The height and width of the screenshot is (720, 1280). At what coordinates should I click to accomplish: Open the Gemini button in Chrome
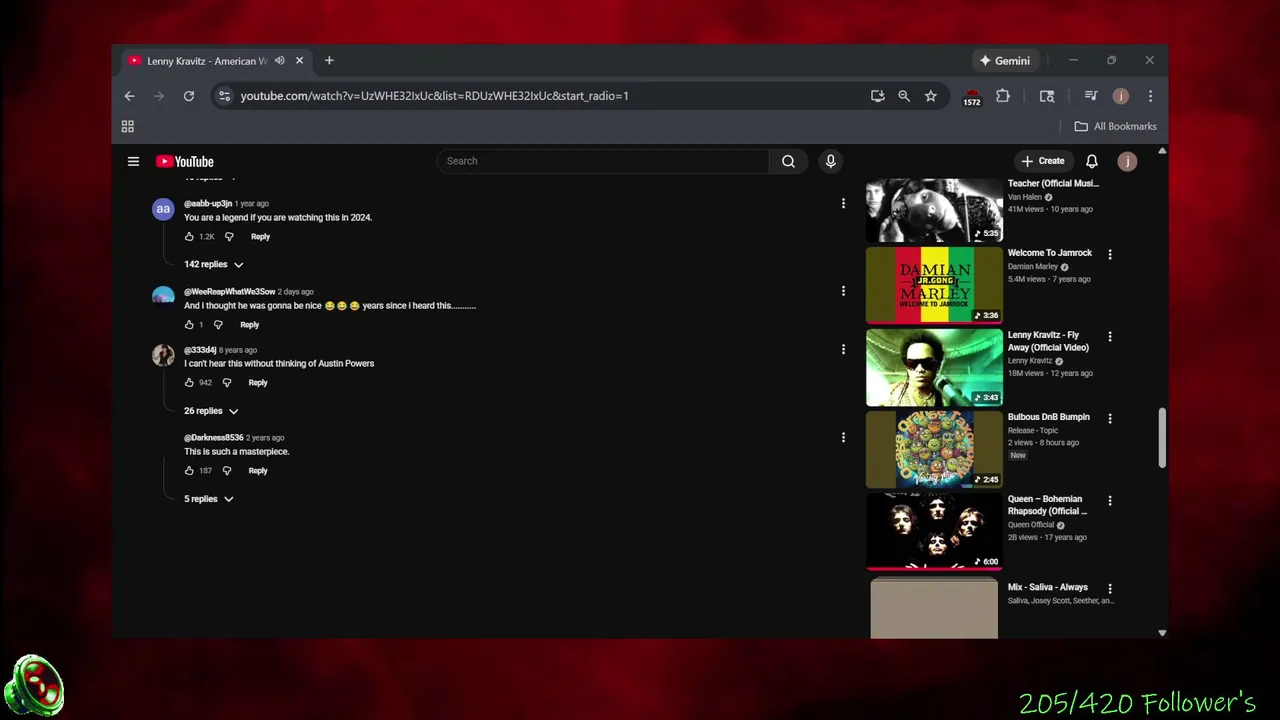[1005, 61]
